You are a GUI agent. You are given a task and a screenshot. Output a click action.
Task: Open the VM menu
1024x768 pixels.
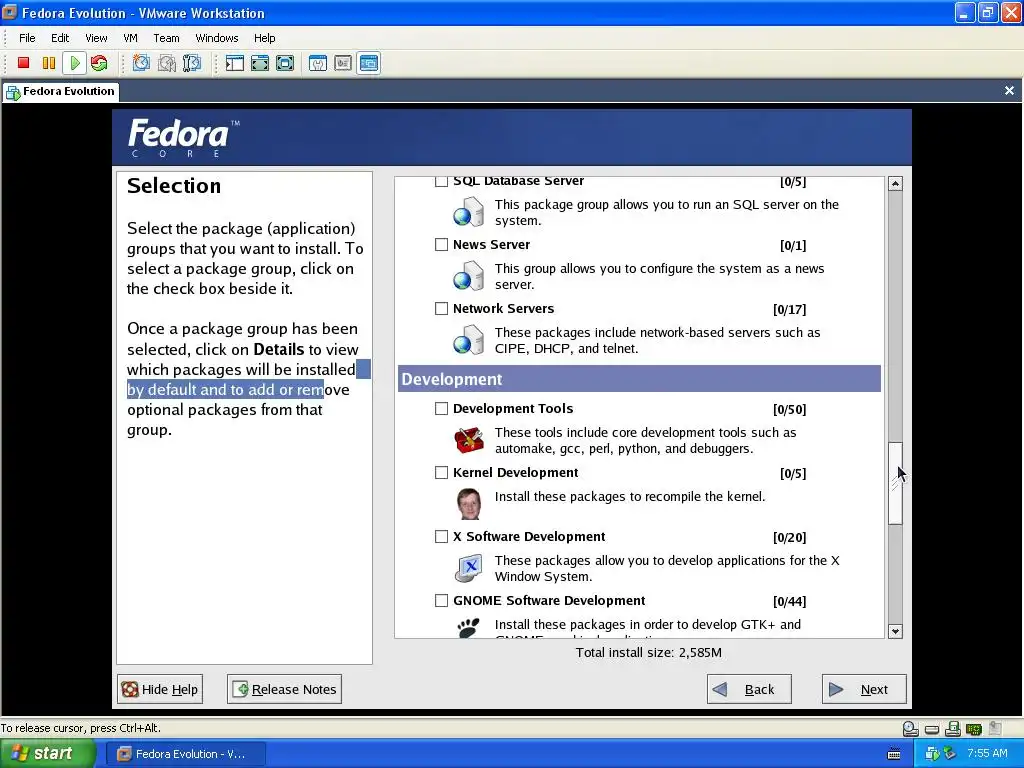point(131,38)
